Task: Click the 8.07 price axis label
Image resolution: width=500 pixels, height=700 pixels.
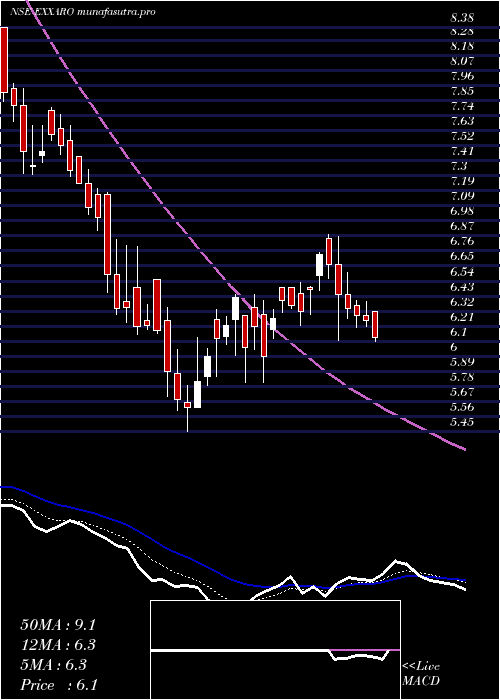Action: pyautogui.click(x=462, y=61)
